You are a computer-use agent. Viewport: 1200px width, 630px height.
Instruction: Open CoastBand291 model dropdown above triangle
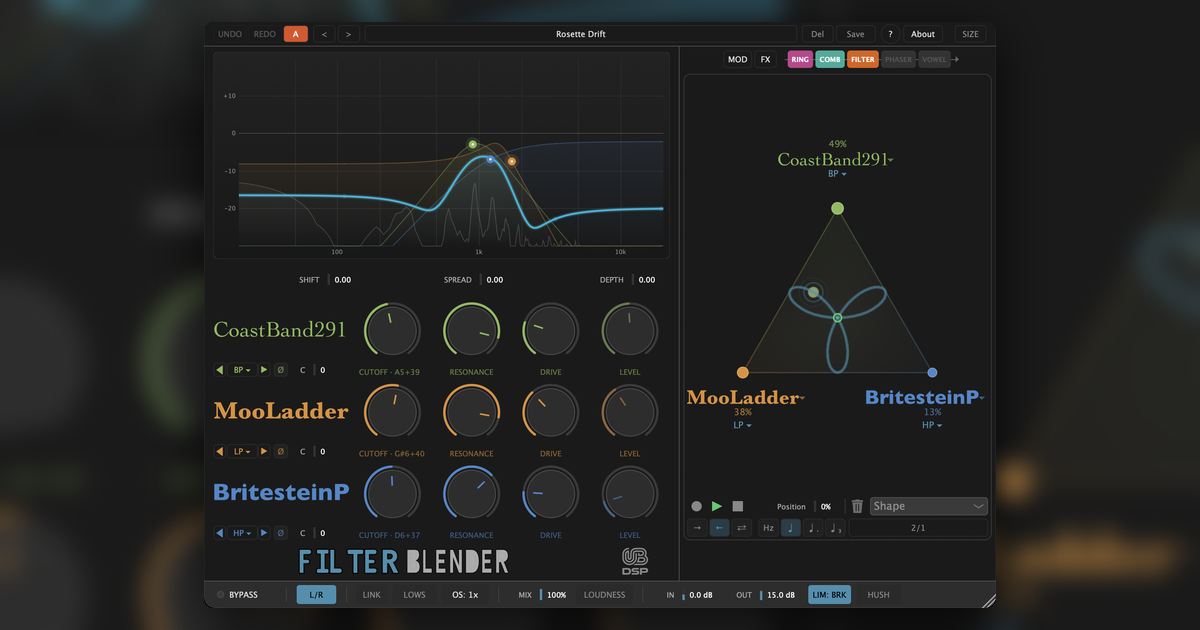coord(836,159)
